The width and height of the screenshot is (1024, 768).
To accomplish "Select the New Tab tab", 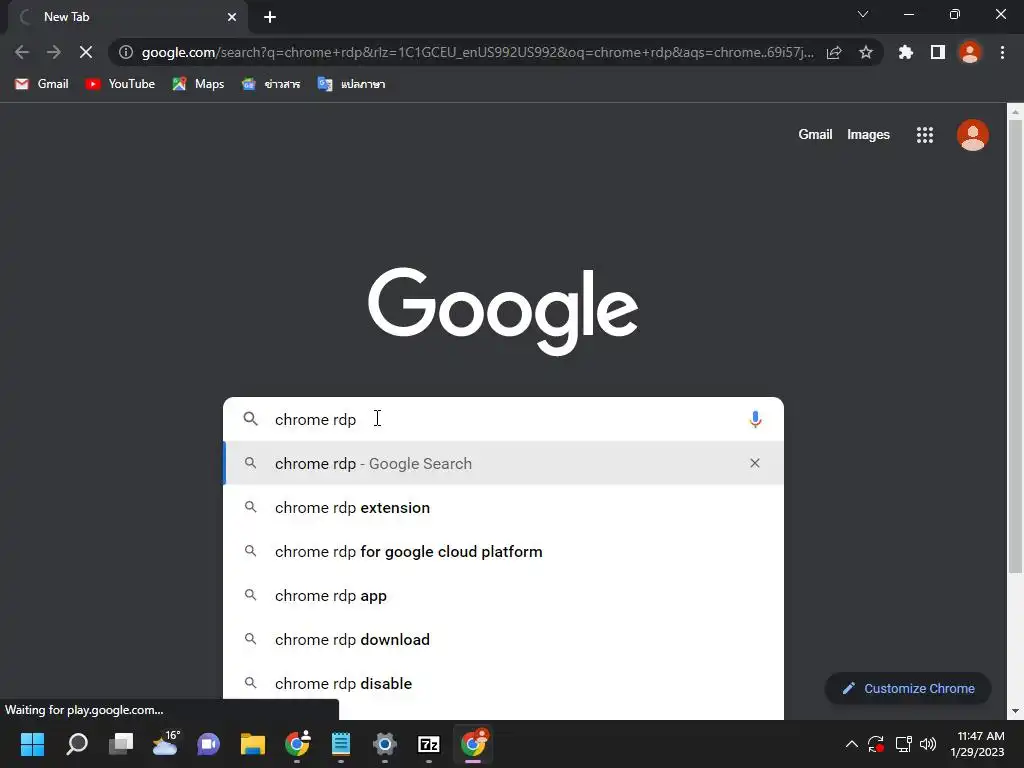I will coord(127,17).
